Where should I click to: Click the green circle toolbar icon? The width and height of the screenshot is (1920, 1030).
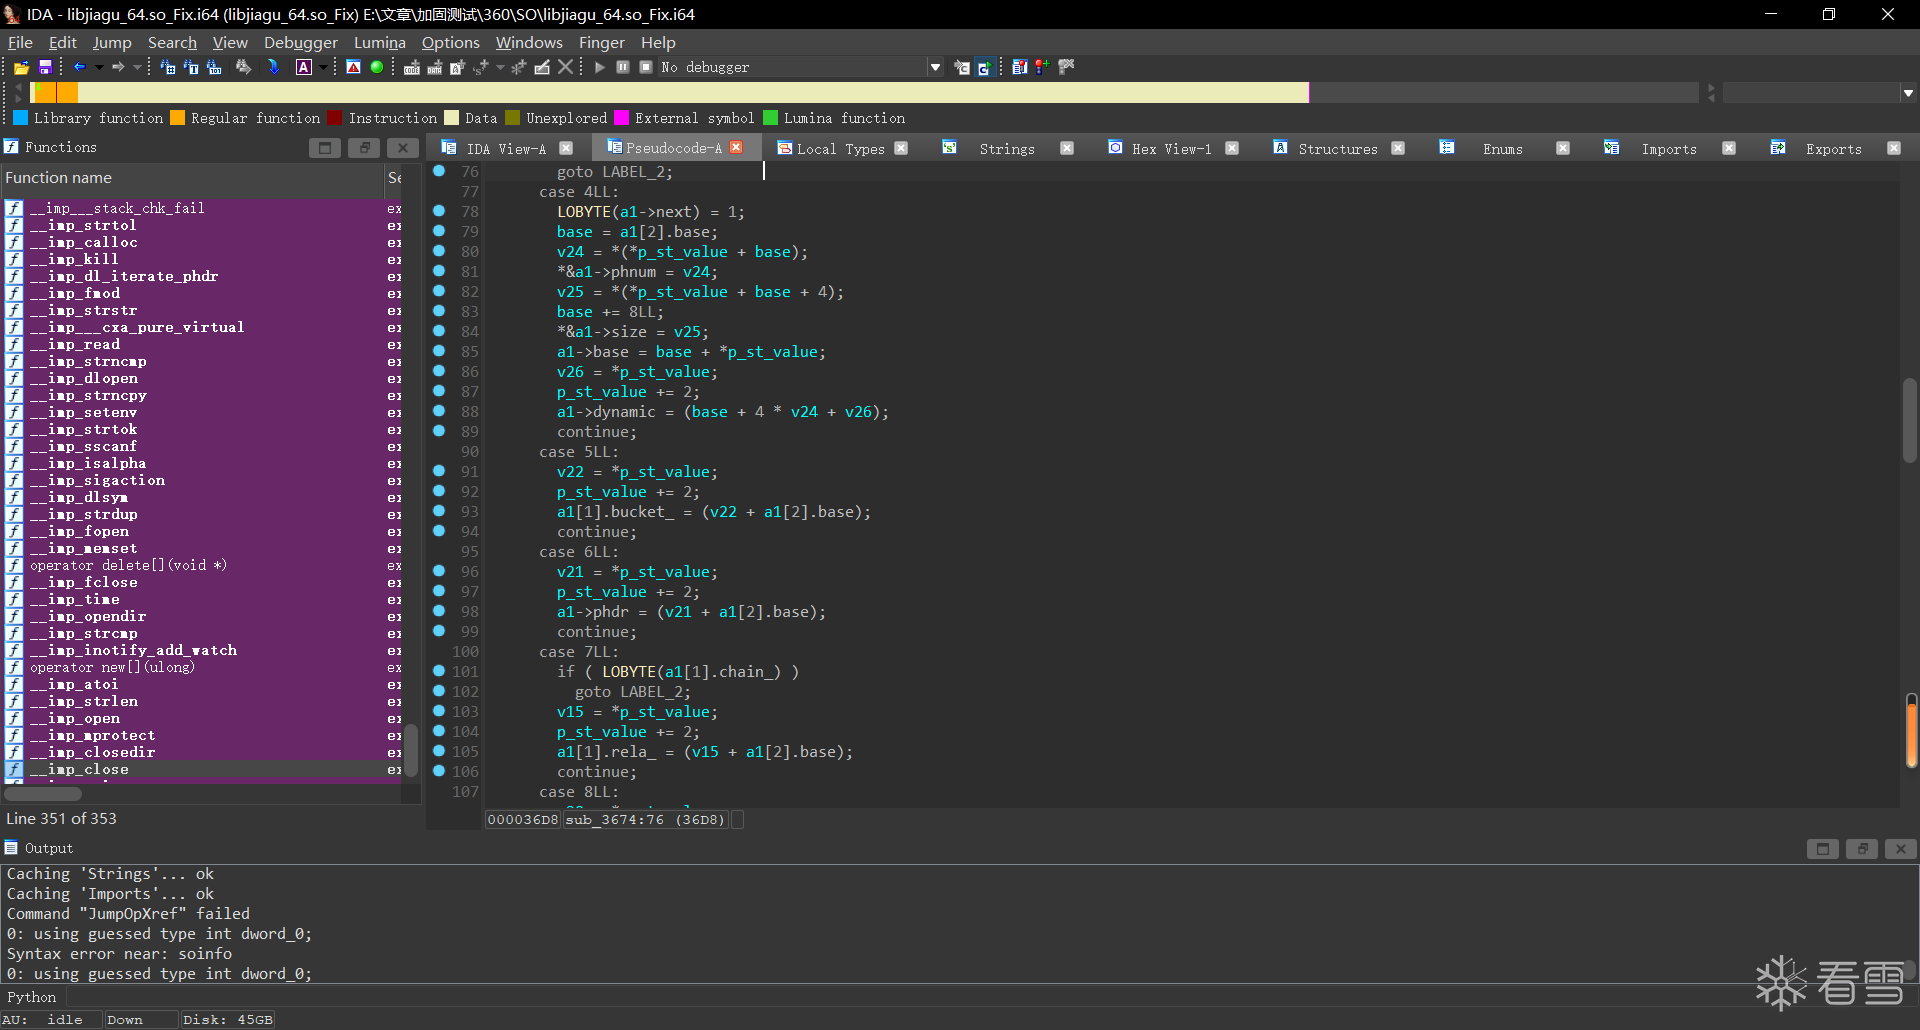[x=377, y=67]
